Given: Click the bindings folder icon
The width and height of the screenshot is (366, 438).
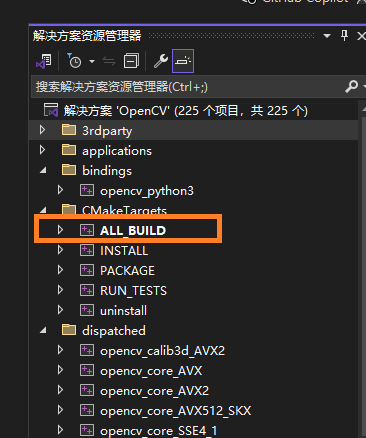Looking at the screenshot, I should (x=69, y=170).
